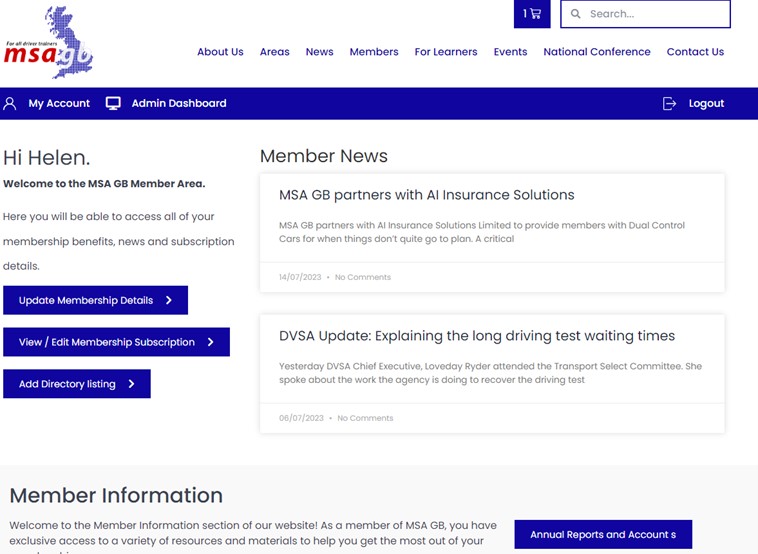Viewport: 758px width, 554px height.
Task: Open the Admin Dashboard link
Action: [x=179, y=103]
